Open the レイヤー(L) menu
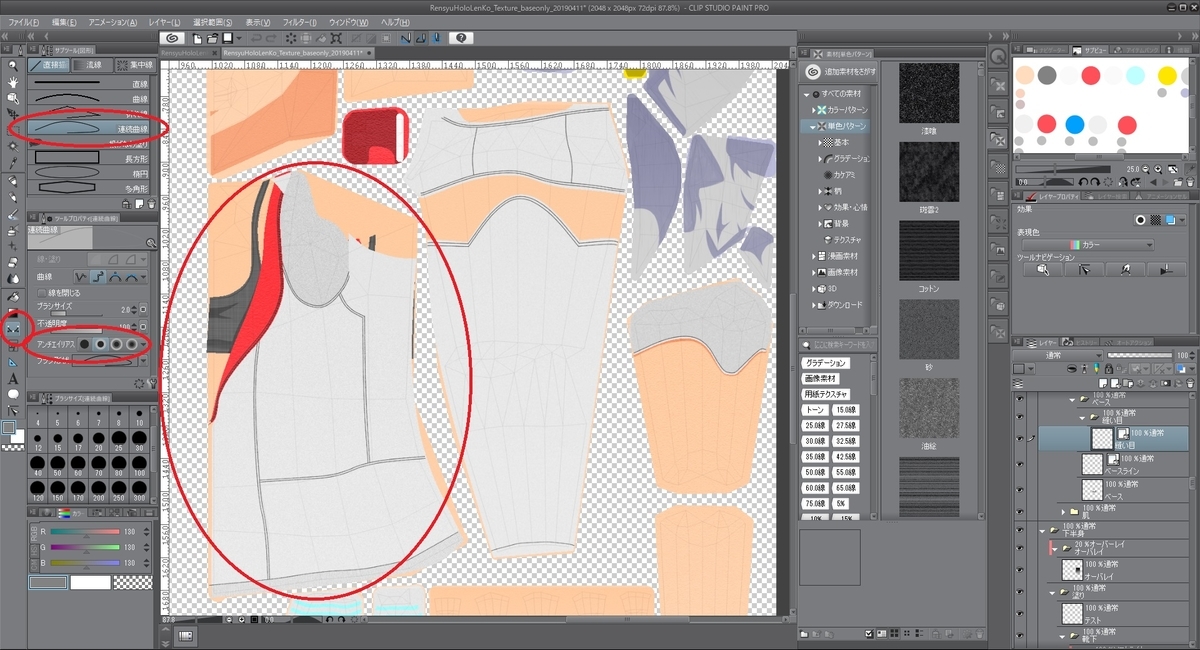 [163, 21]
